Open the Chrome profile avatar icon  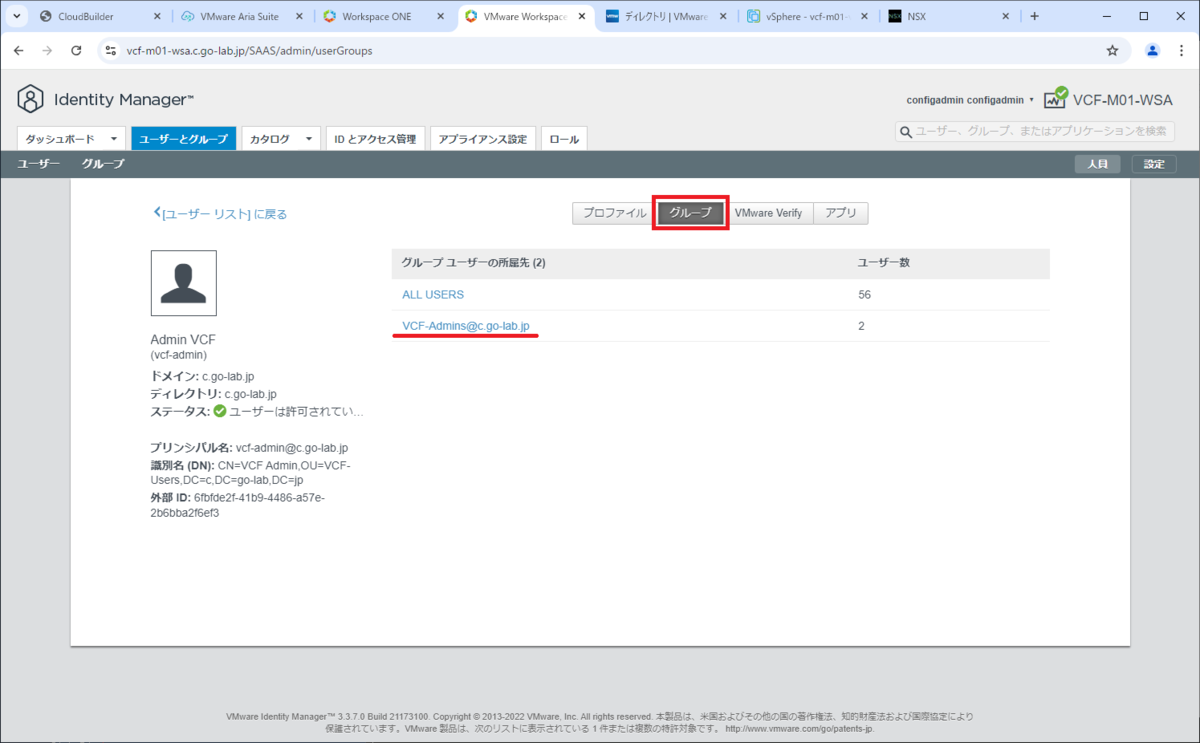(x=1152, y=50)
